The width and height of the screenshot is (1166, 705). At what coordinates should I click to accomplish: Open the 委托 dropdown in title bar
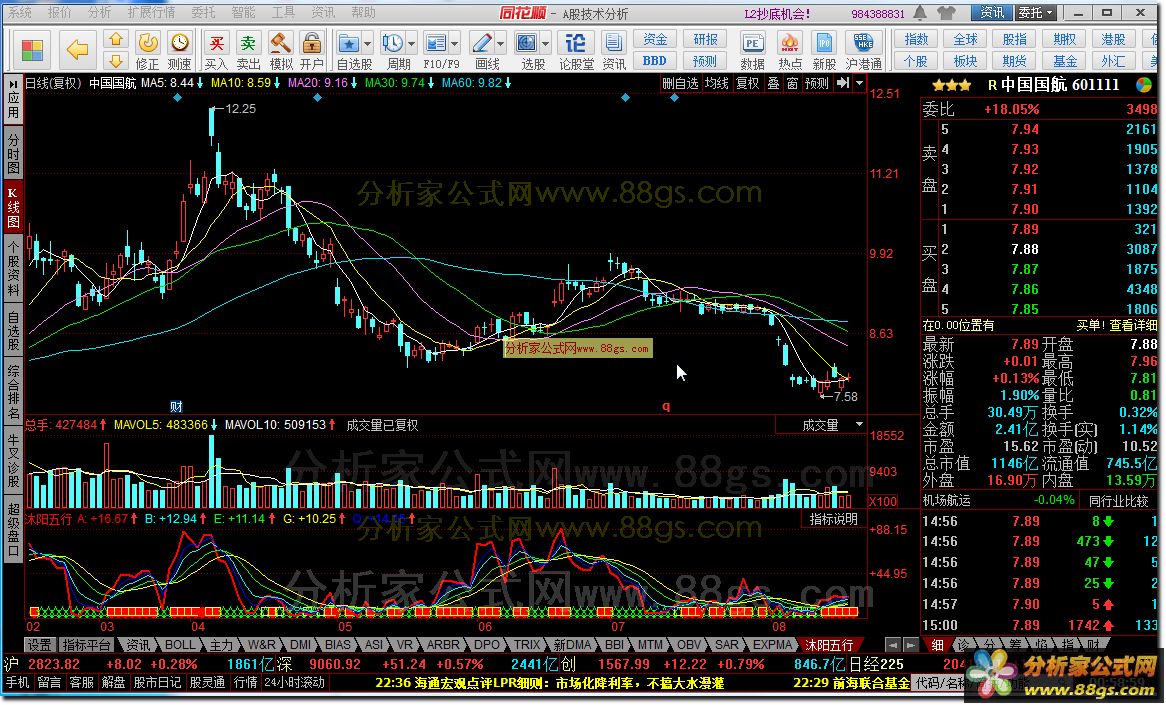point(1035,13)
